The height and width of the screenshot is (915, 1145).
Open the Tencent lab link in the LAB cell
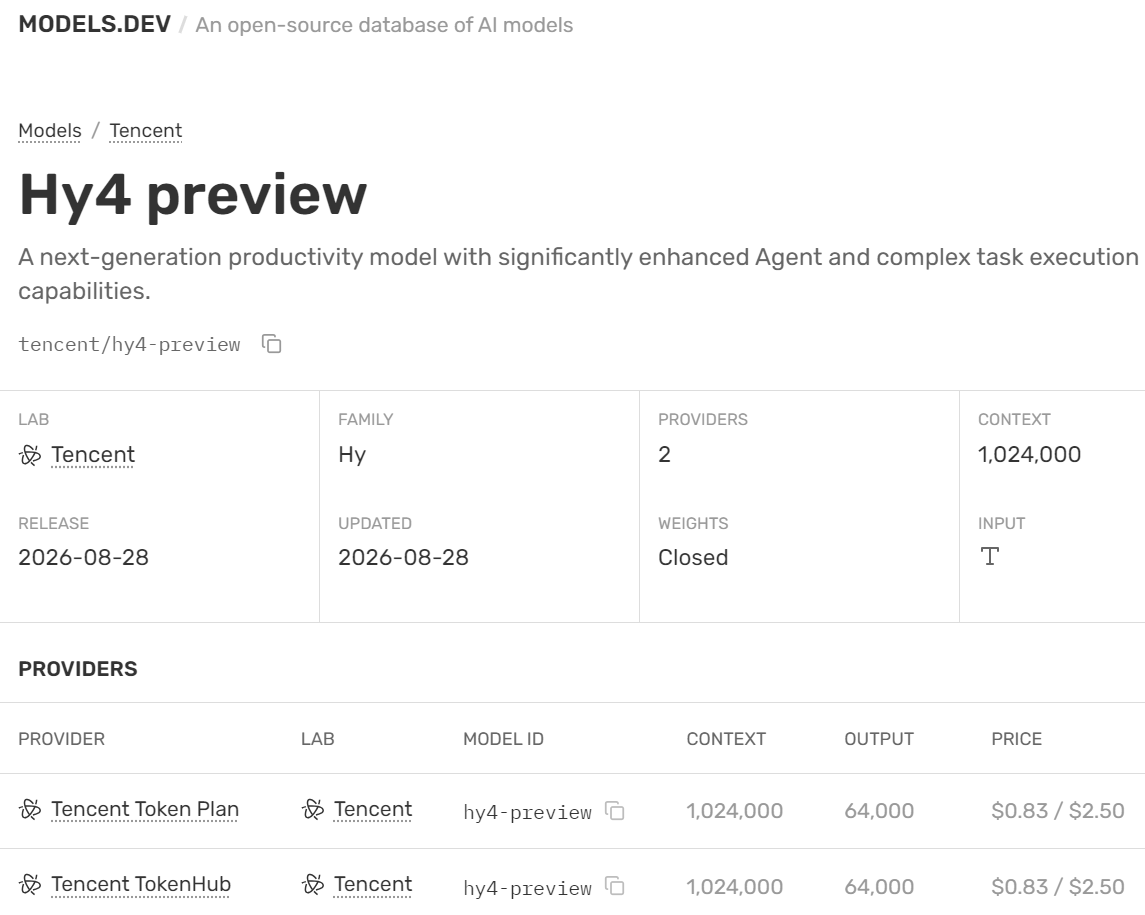[93, 455]
